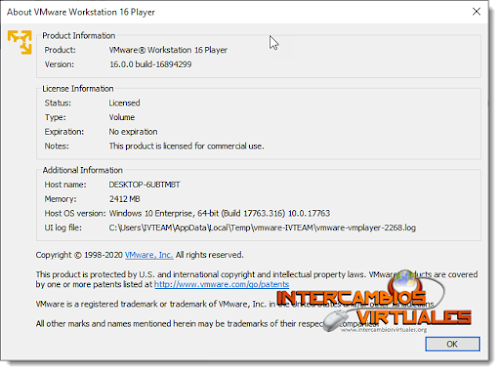Click the Windows 10 Enterprise host OS value
500x372 pixels.
pos(219,213)
